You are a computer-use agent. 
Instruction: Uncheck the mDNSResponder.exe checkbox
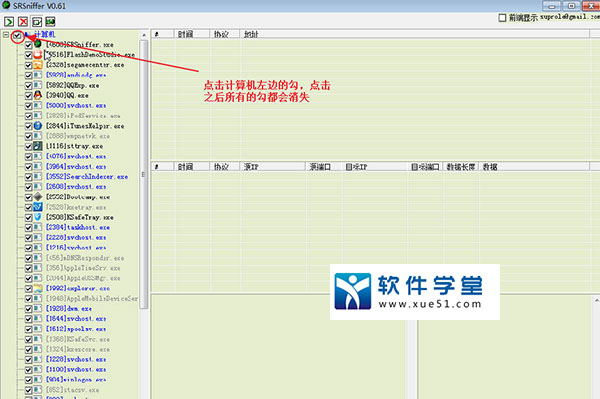pyautogui.click(x=28, y=258)
